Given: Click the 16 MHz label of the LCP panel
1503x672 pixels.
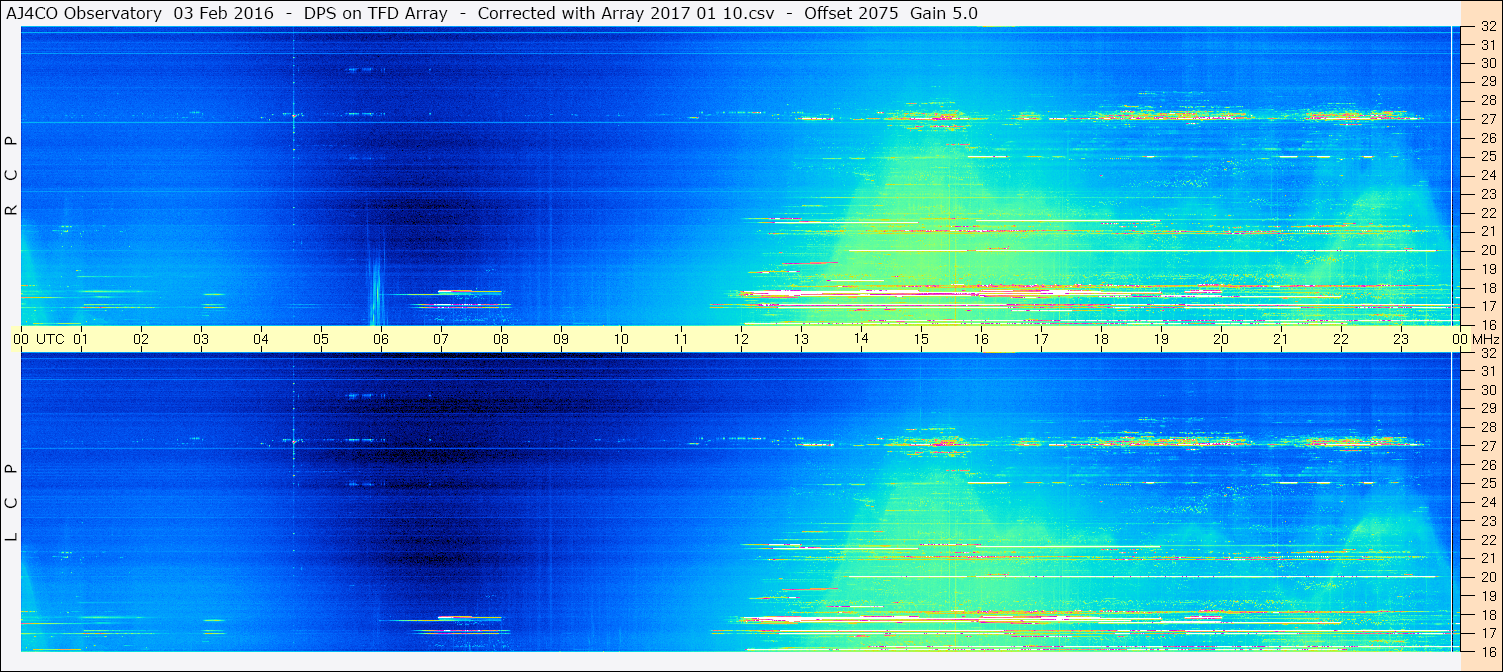Looking at the screenshot, I should [1487, 651].
